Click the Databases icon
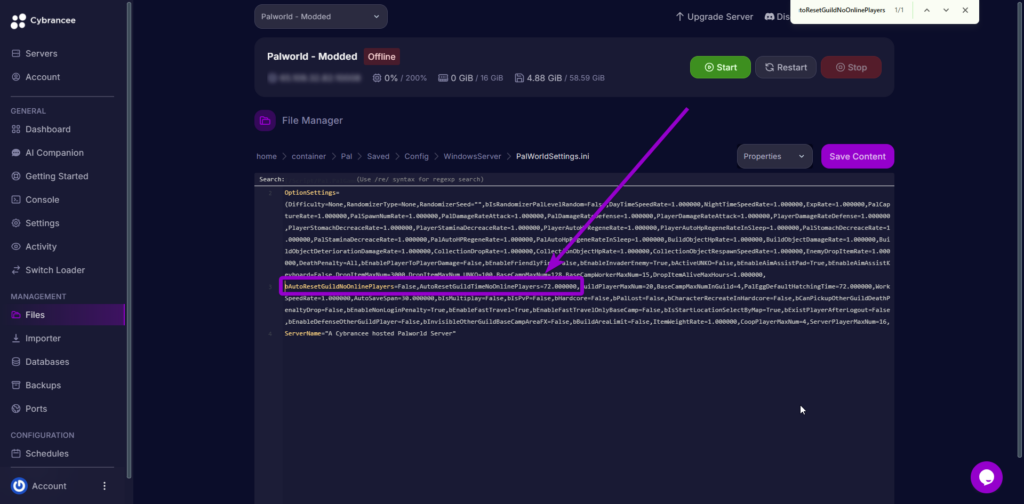 pyautogui.click(x=16, y=362)
